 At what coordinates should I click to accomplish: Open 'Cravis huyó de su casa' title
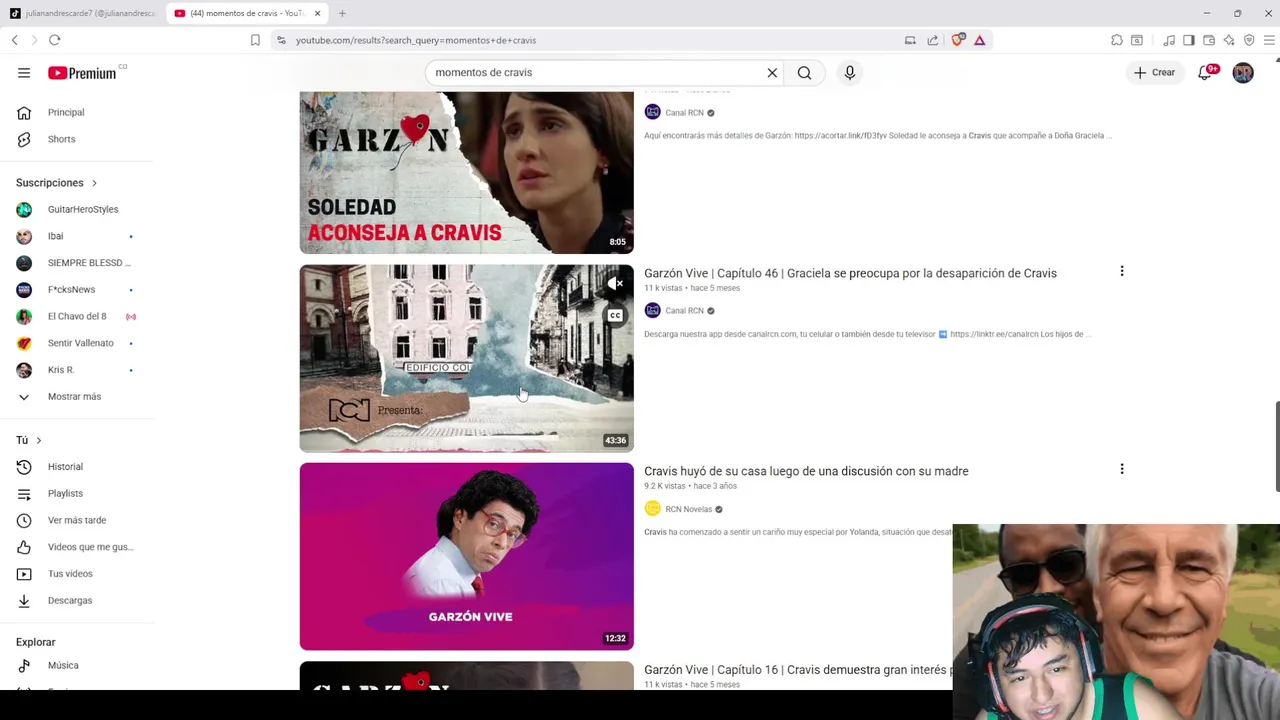point(806,471)
